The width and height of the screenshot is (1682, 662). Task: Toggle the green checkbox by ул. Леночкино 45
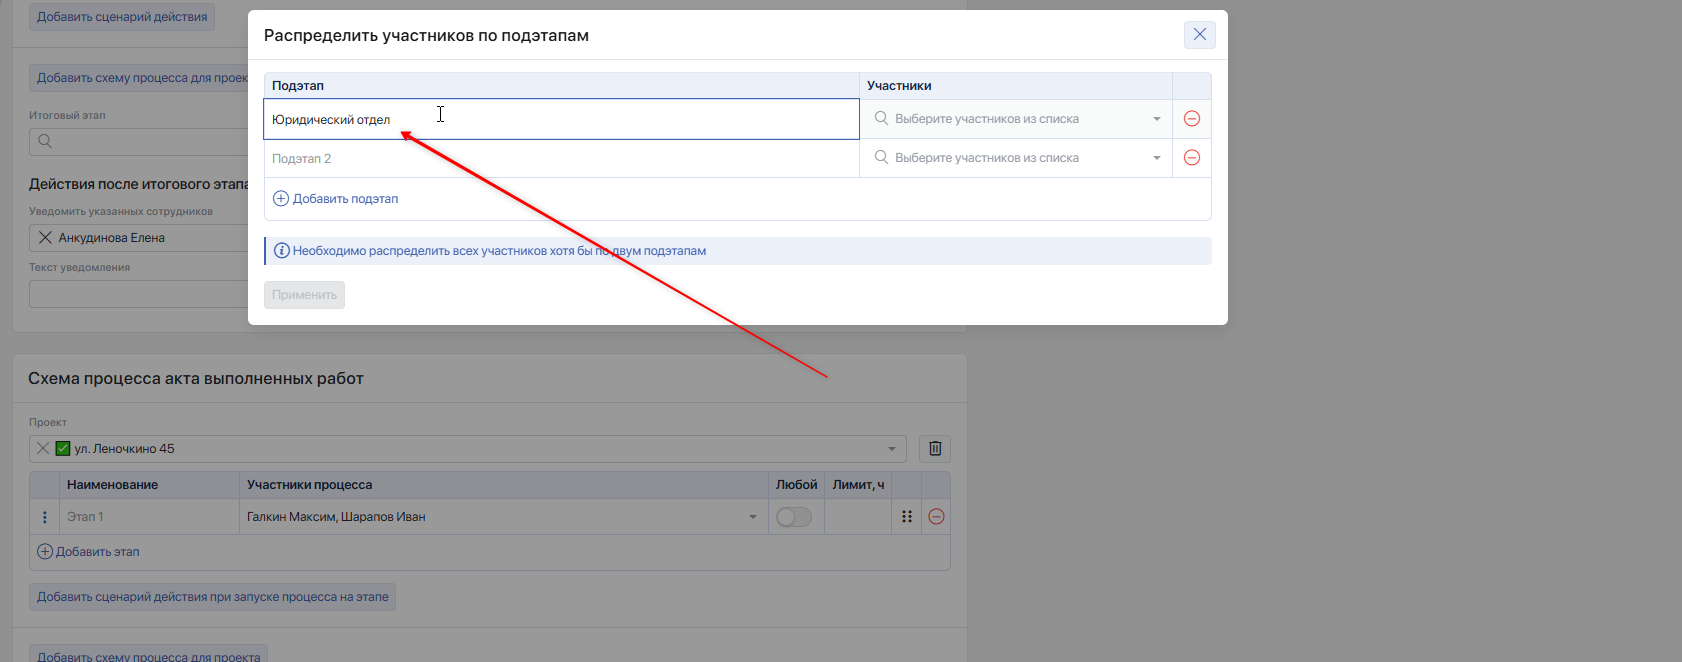[x=63, y=449]
